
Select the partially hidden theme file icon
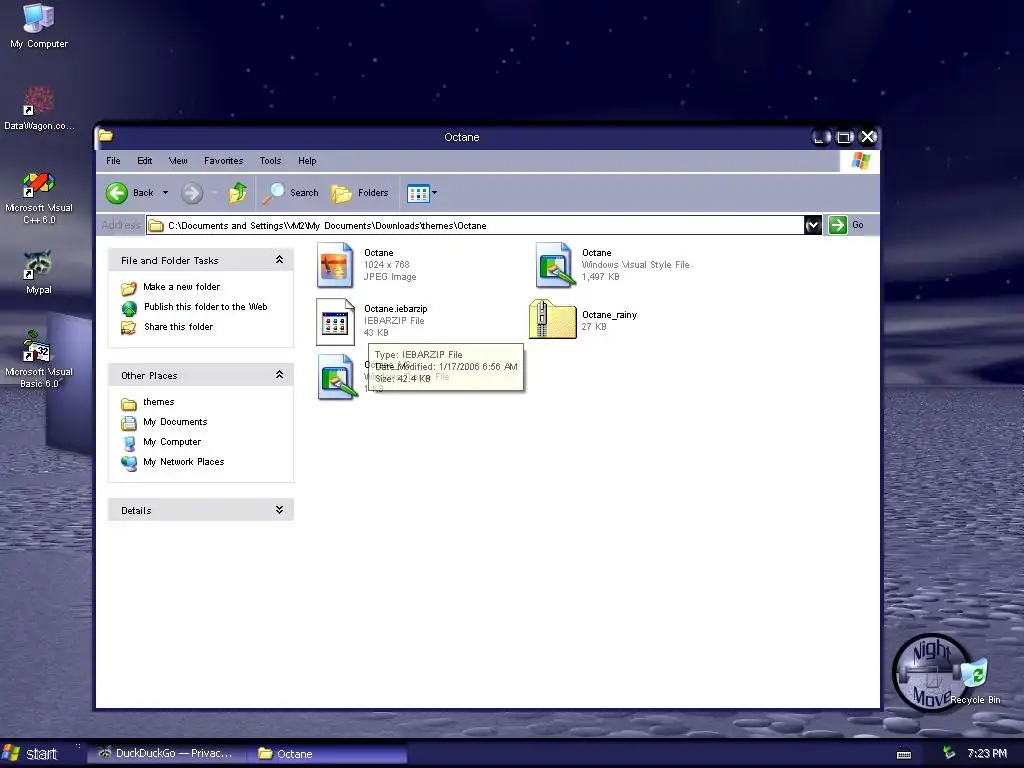337,377
